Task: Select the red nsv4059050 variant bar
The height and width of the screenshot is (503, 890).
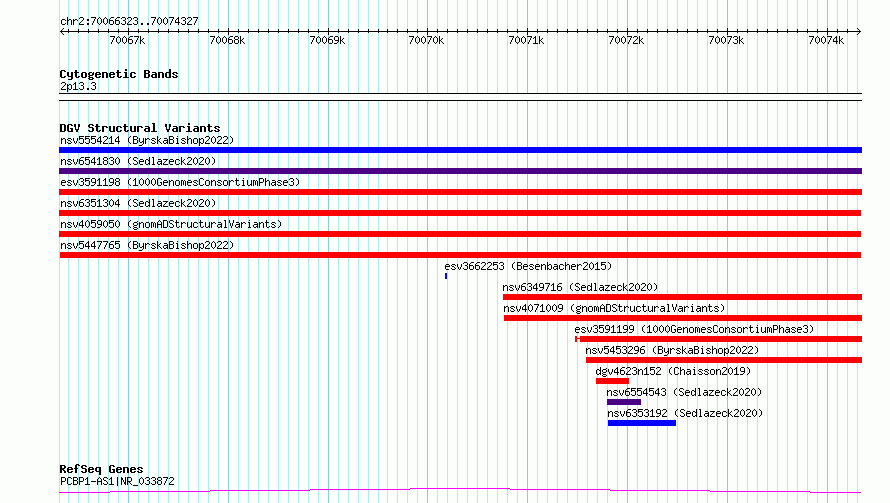Action: 460,234
